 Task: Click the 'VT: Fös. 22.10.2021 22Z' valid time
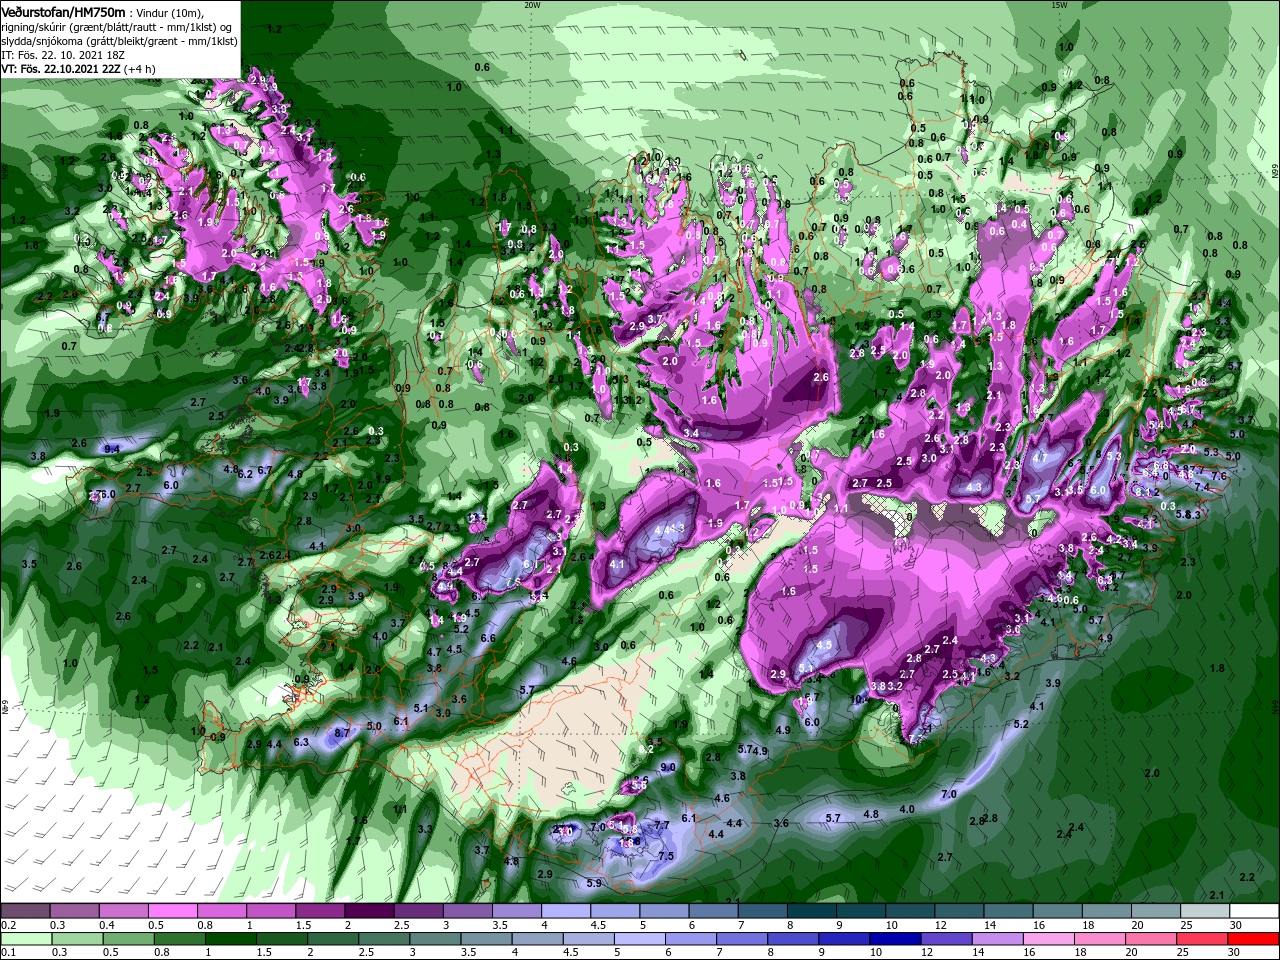tap(61, 69)
